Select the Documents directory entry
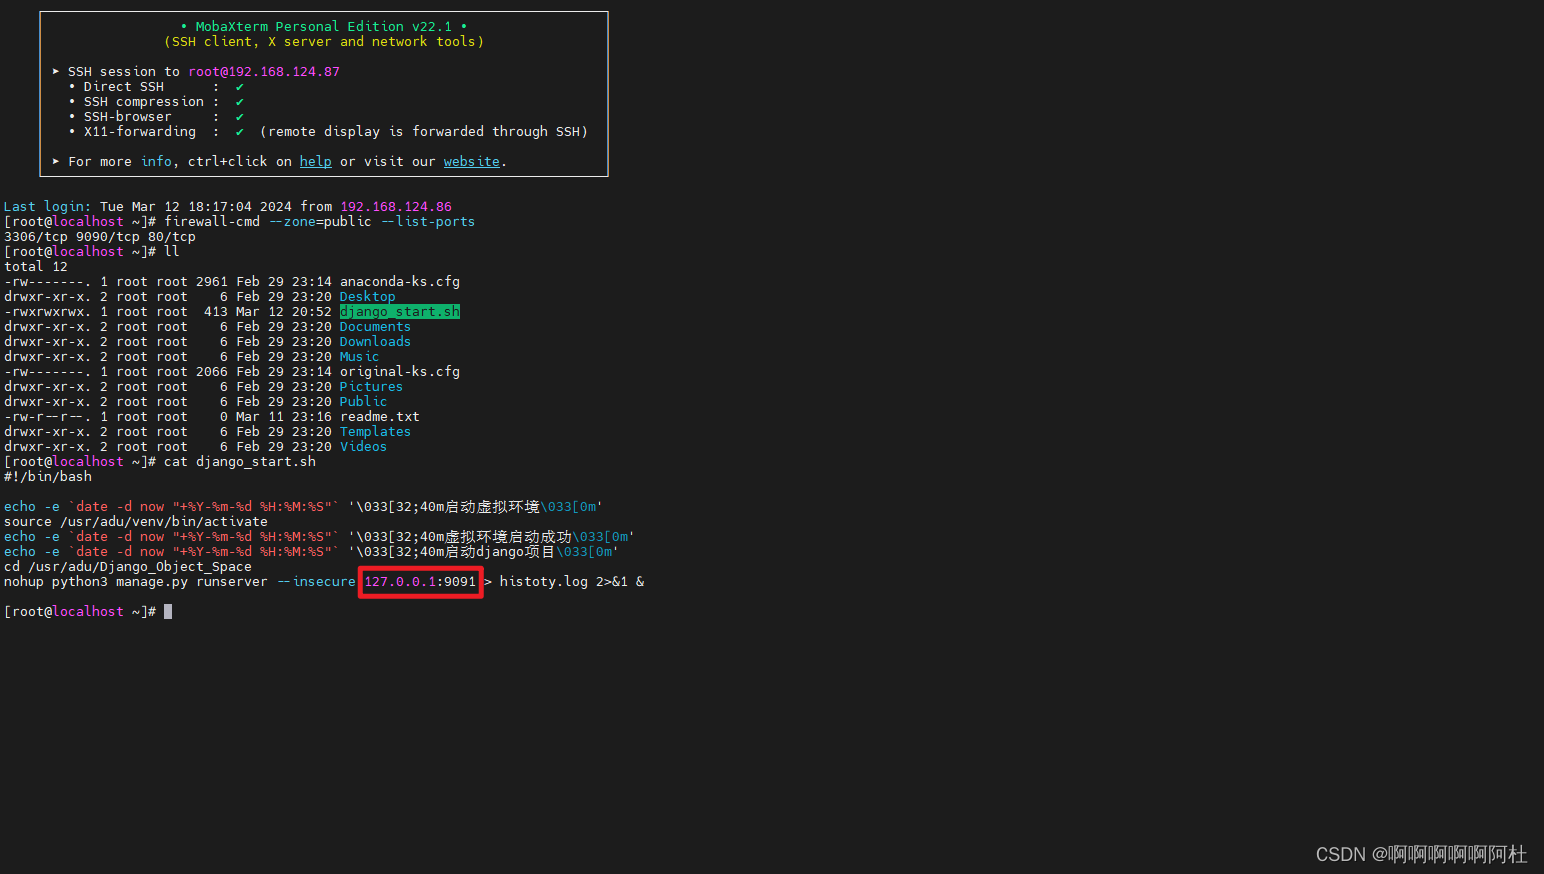Image resolution: width=1544 pixels, height=874 pixels. pos(375,326)
